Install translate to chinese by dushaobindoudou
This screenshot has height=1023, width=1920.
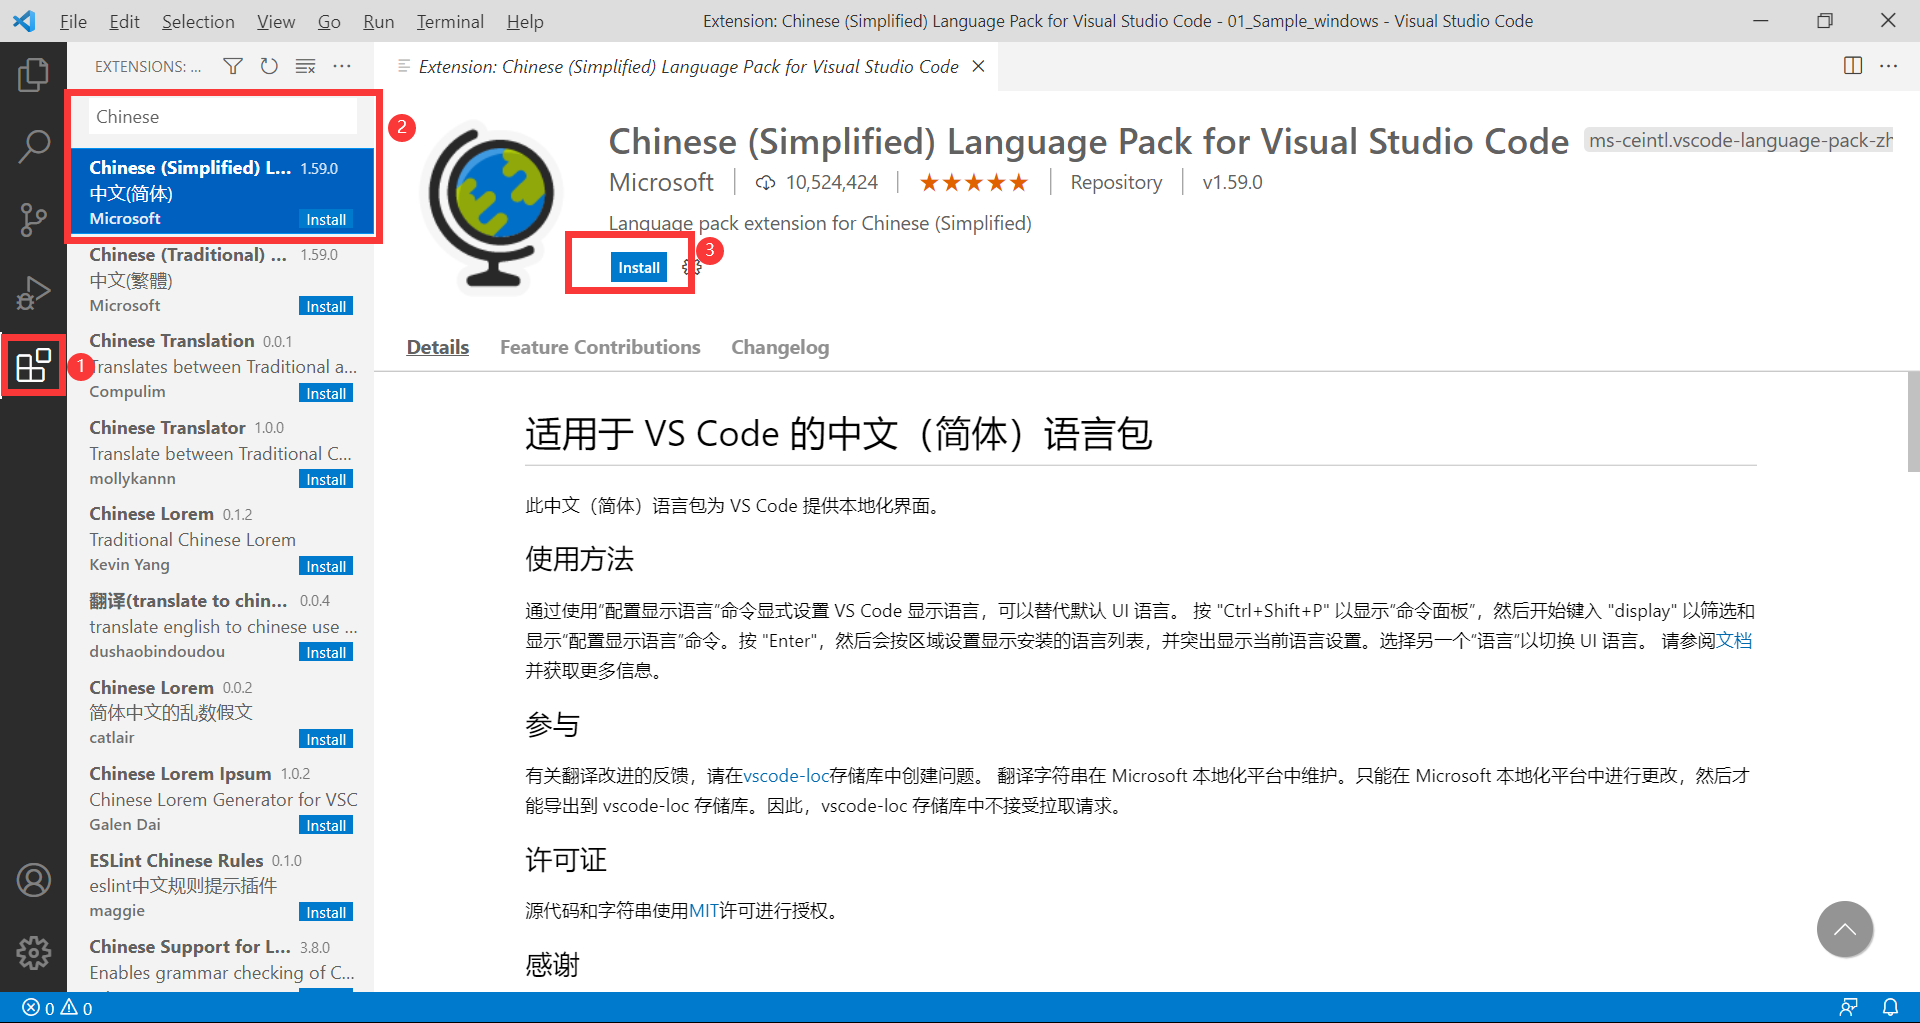click(x=326, y=652)
